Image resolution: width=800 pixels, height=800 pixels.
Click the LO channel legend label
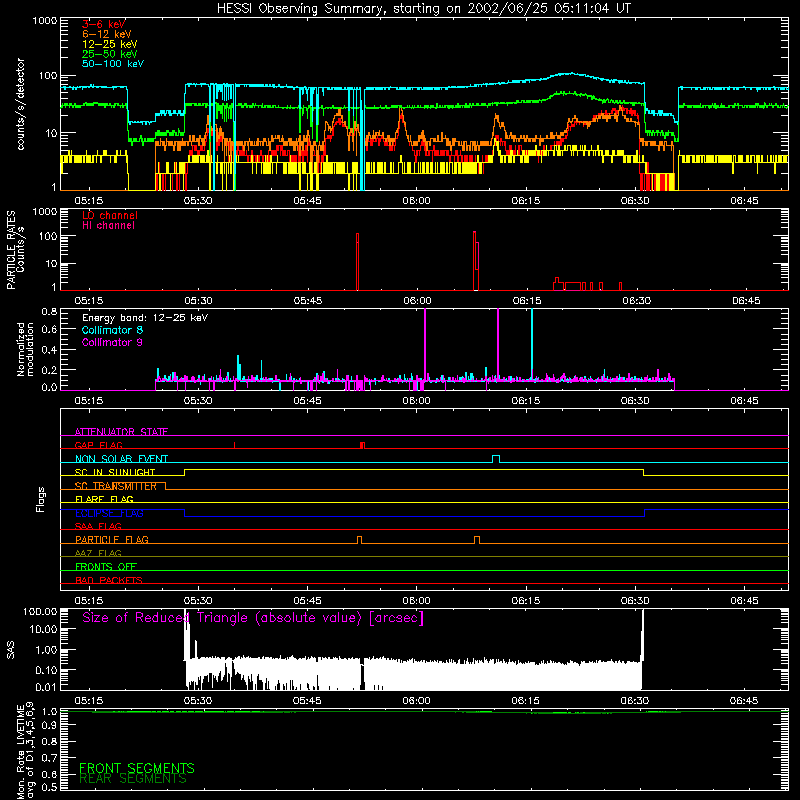click(x=110, y=215)
